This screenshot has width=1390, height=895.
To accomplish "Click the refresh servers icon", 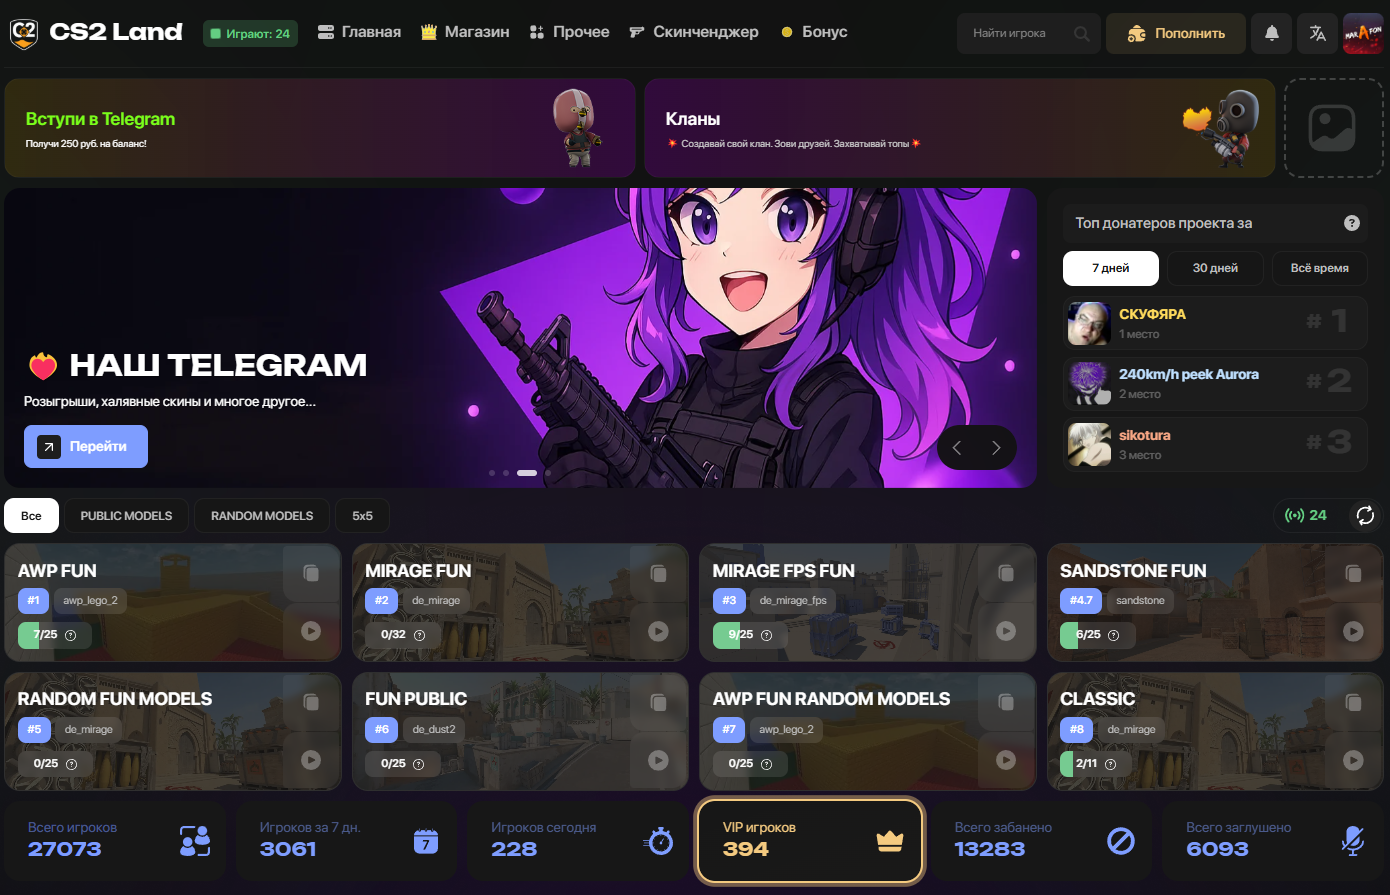I will pos(1365,516).
